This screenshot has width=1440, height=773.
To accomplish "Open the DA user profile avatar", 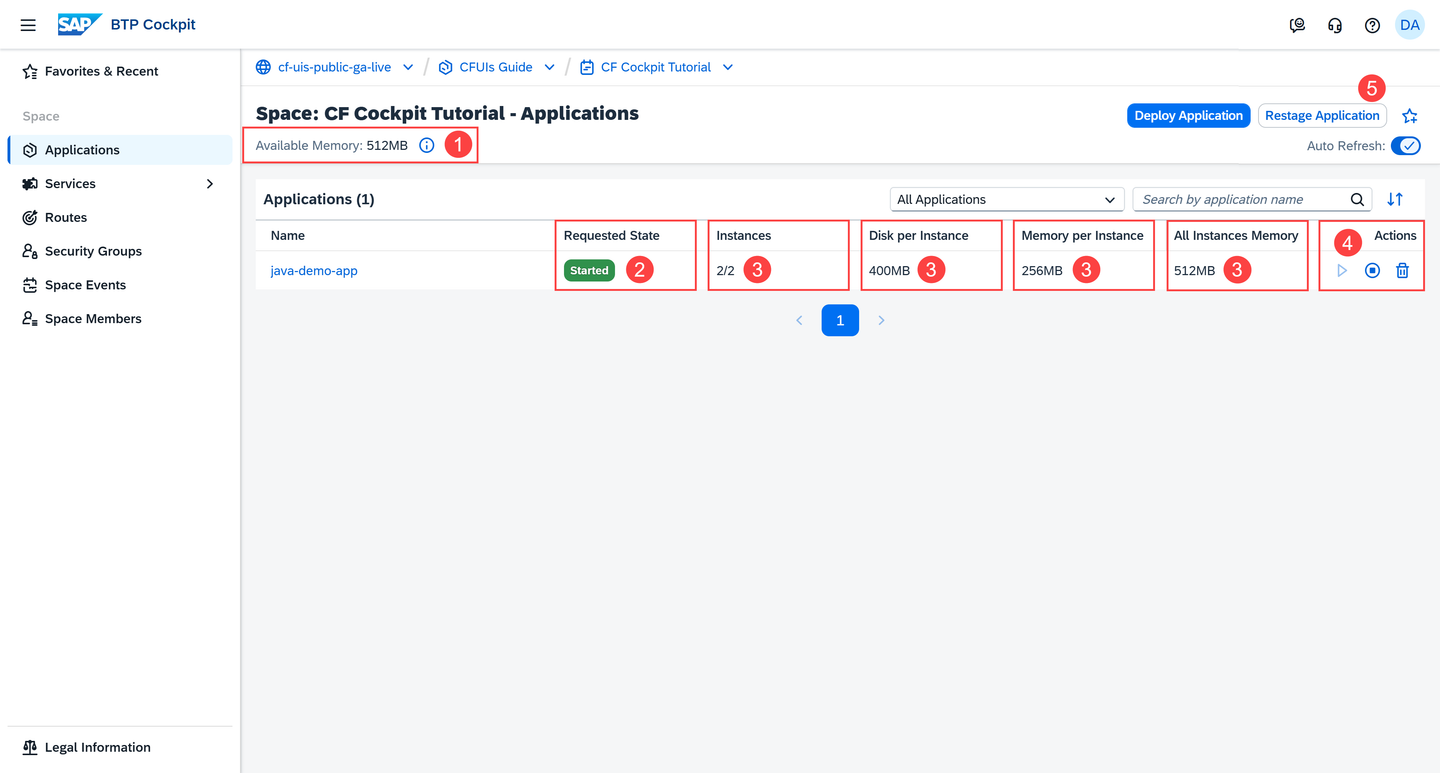I will (1410, 25).
